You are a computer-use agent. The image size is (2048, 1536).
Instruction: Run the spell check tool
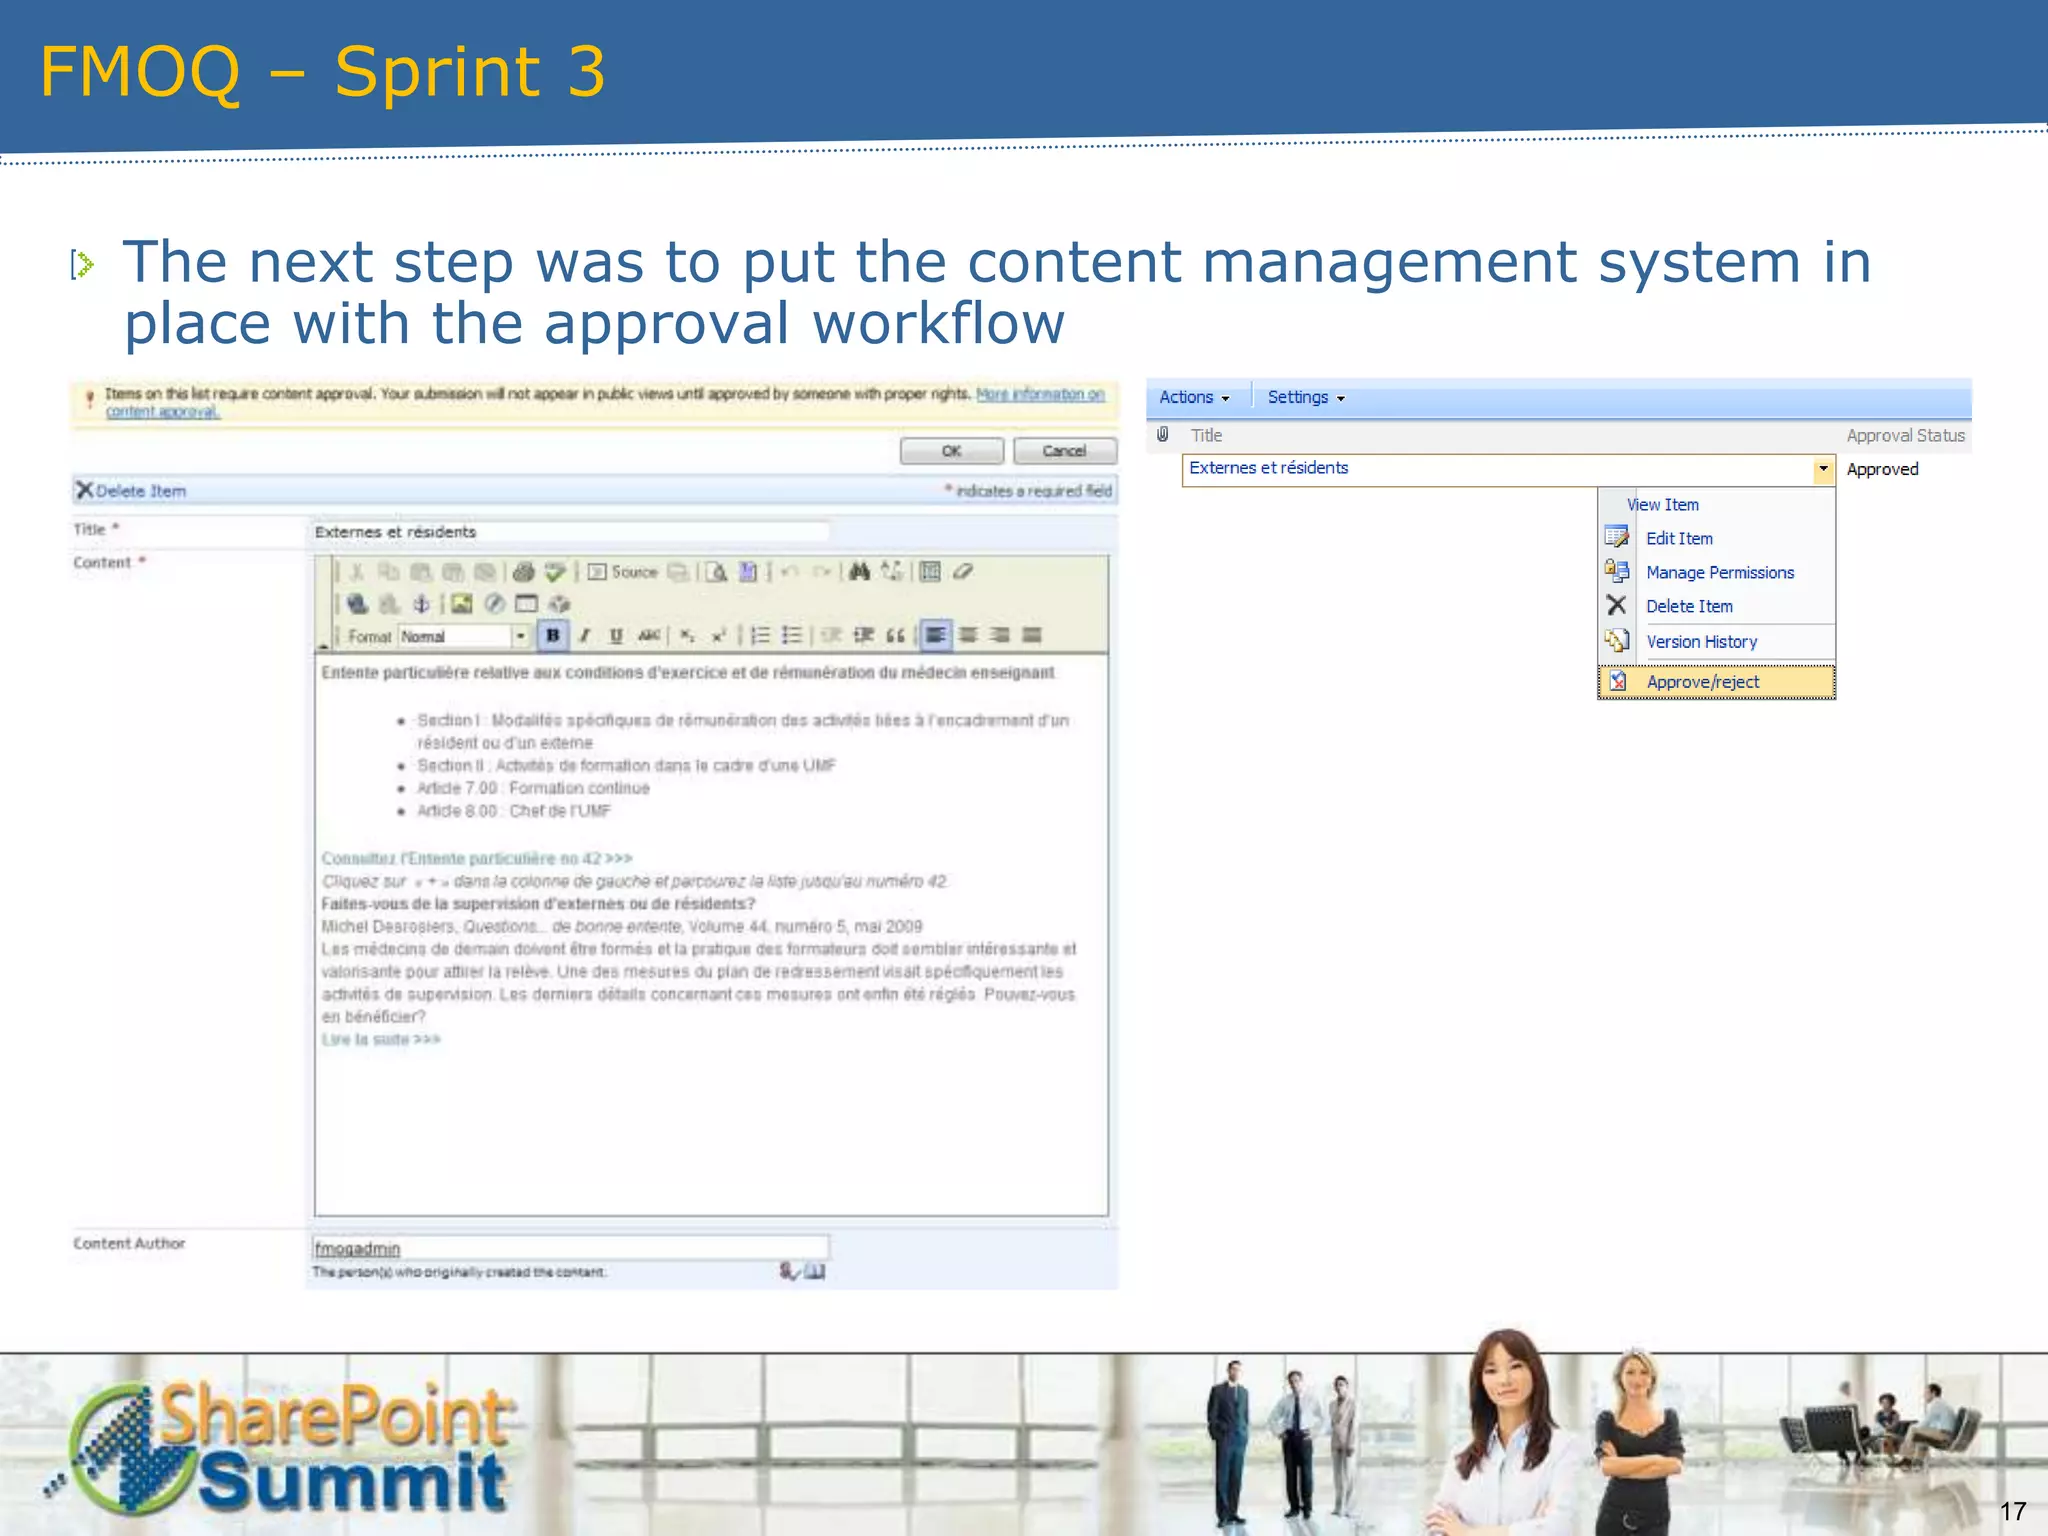click(x=555, y=572)
